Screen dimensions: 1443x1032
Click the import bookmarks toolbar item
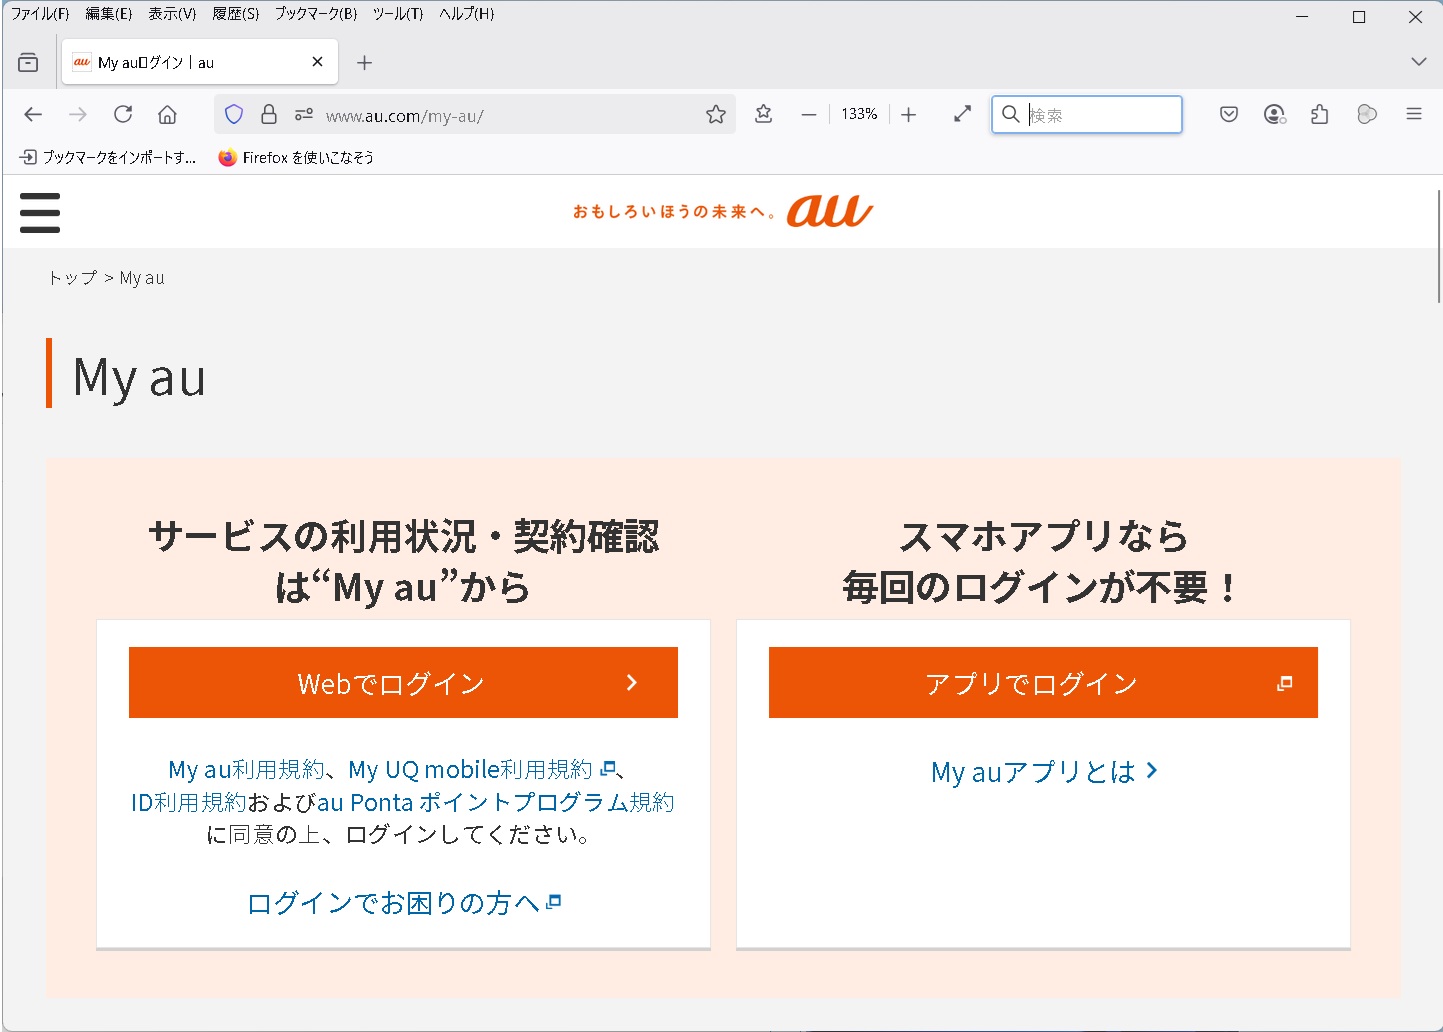pyautogui.click(x=108, y=157)
